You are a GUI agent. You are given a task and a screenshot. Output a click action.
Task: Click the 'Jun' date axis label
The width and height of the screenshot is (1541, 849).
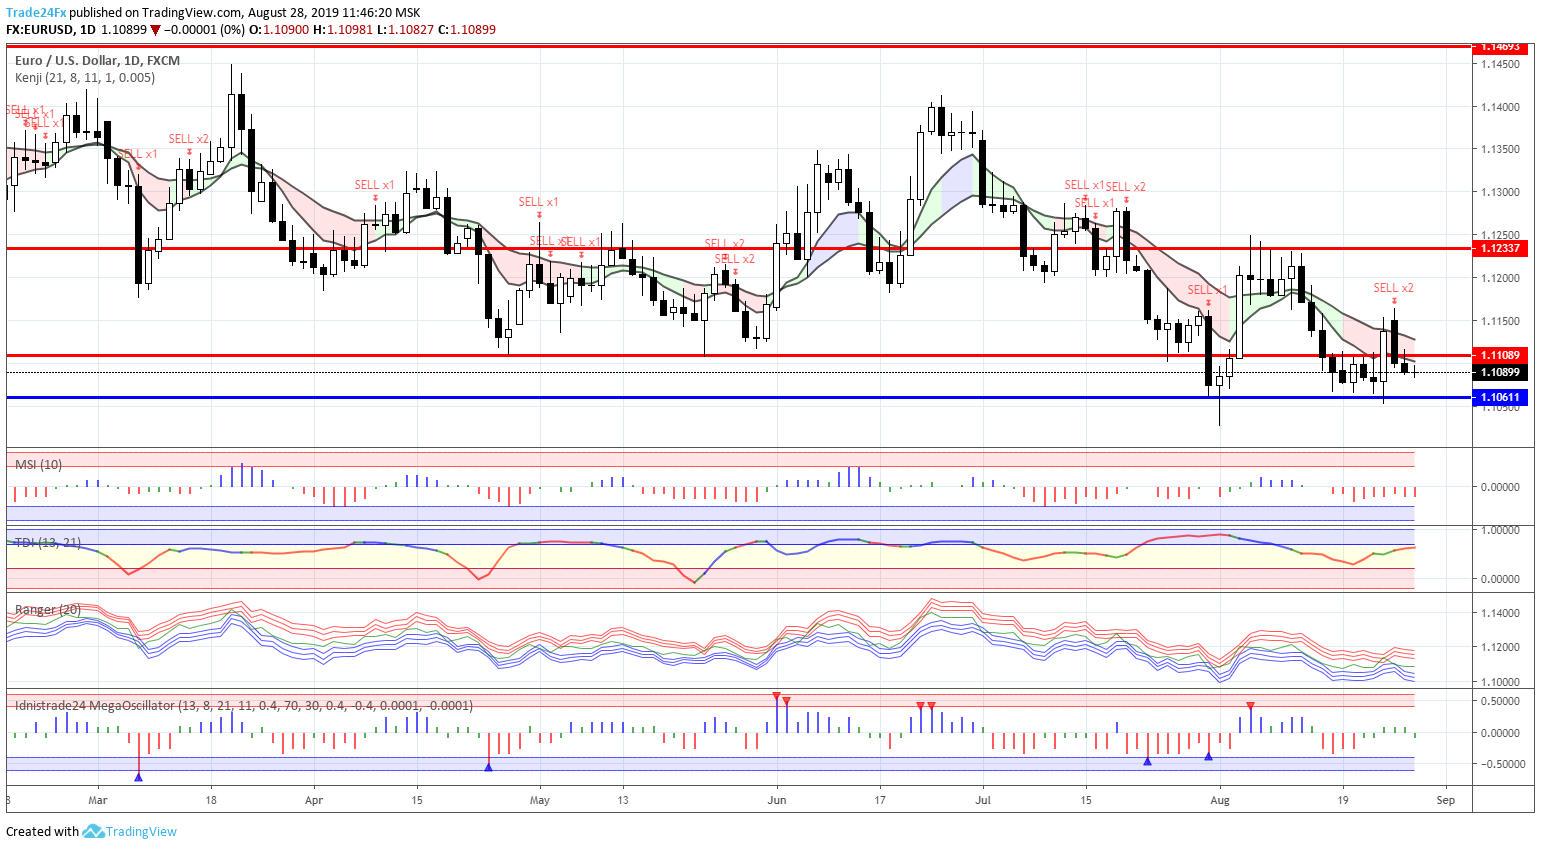pyautogui.click(x=777, y=800)
